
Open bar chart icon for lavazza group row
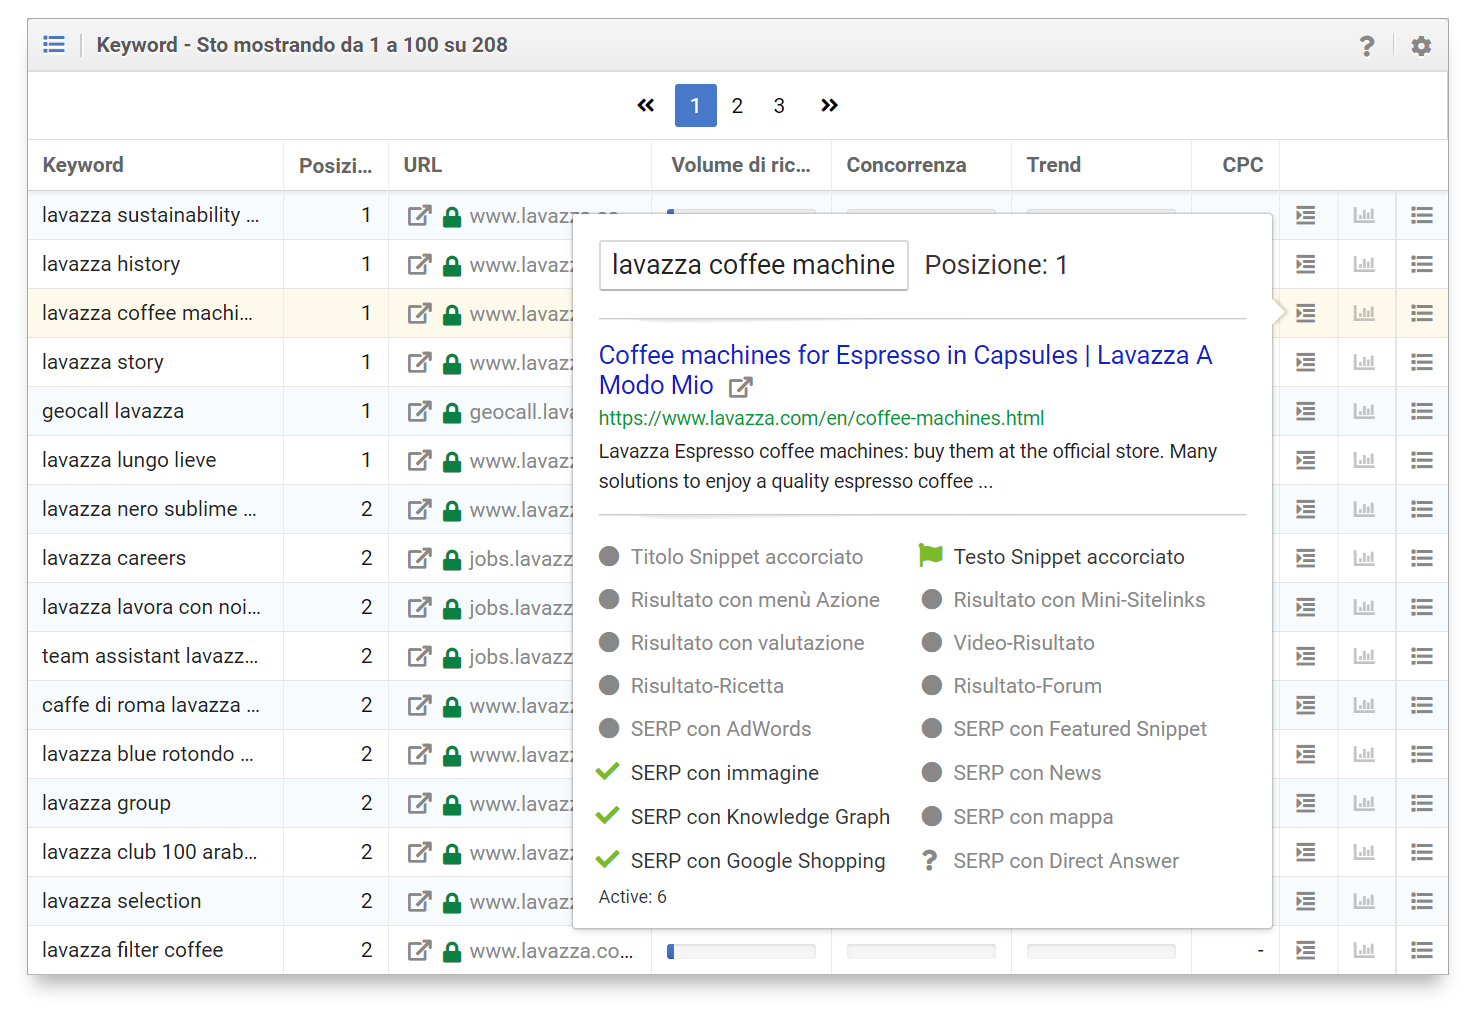tap(1364, 803)
